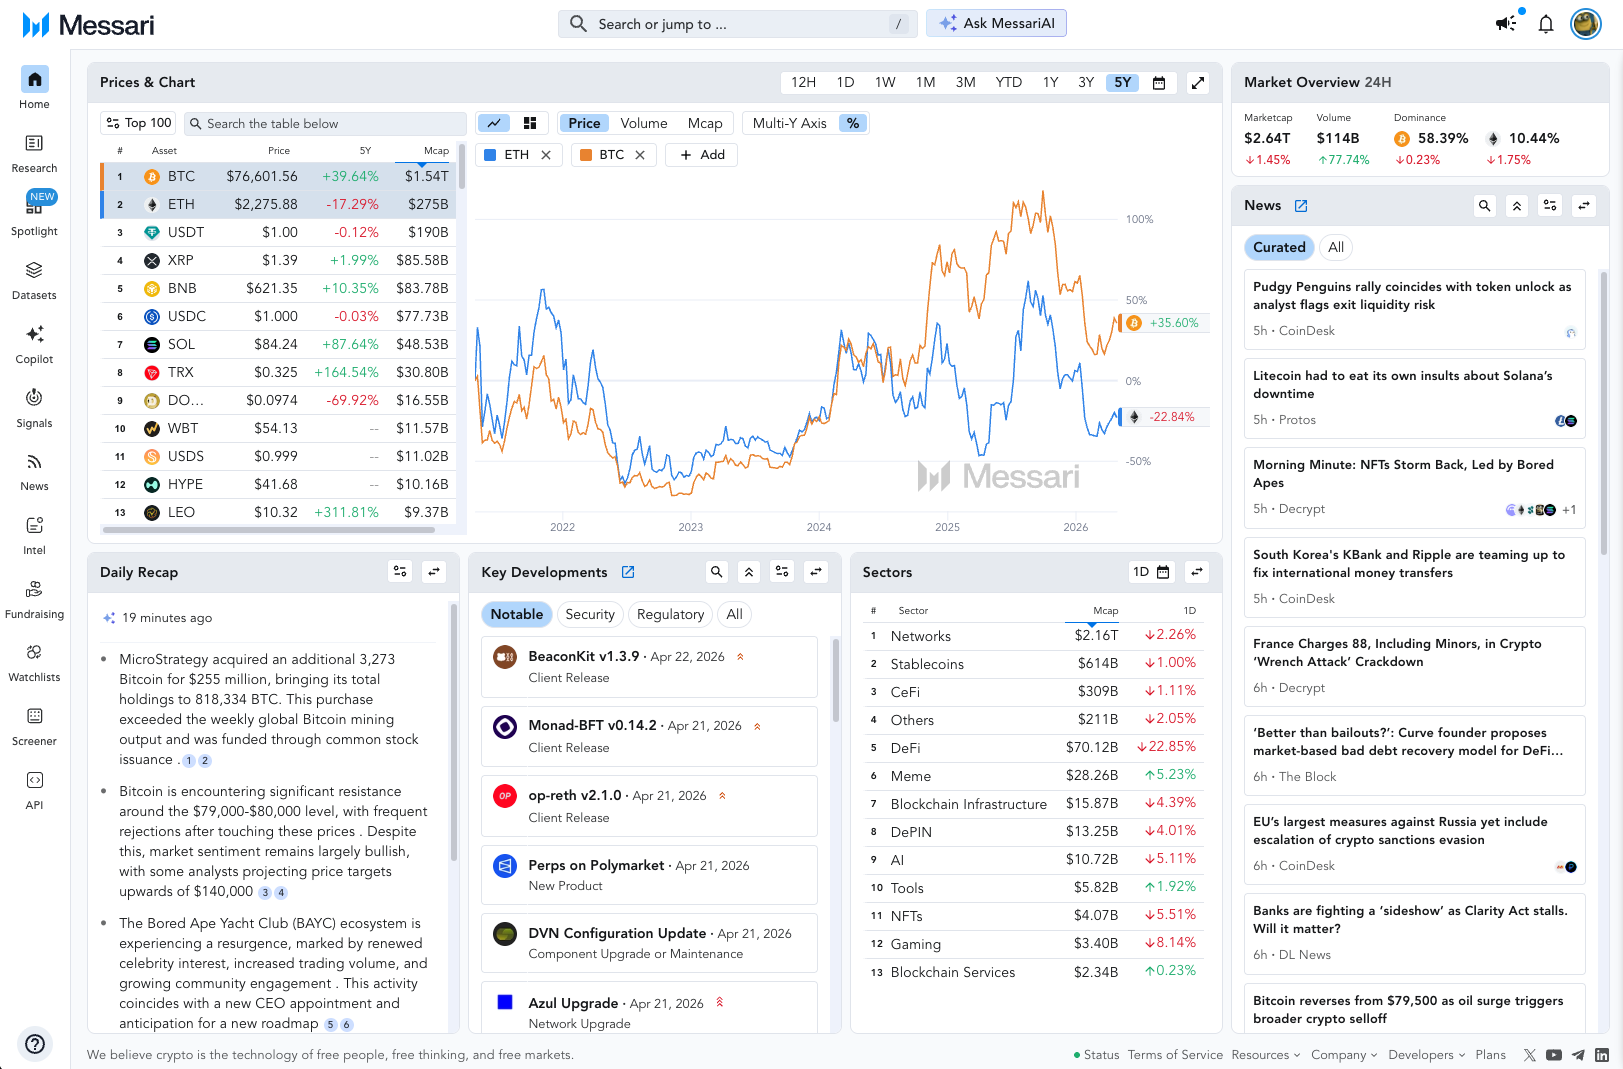The width and height of the screenshot is (1623, 1069).
Task: Open the Datasets sidebar section
Action: 34,280
